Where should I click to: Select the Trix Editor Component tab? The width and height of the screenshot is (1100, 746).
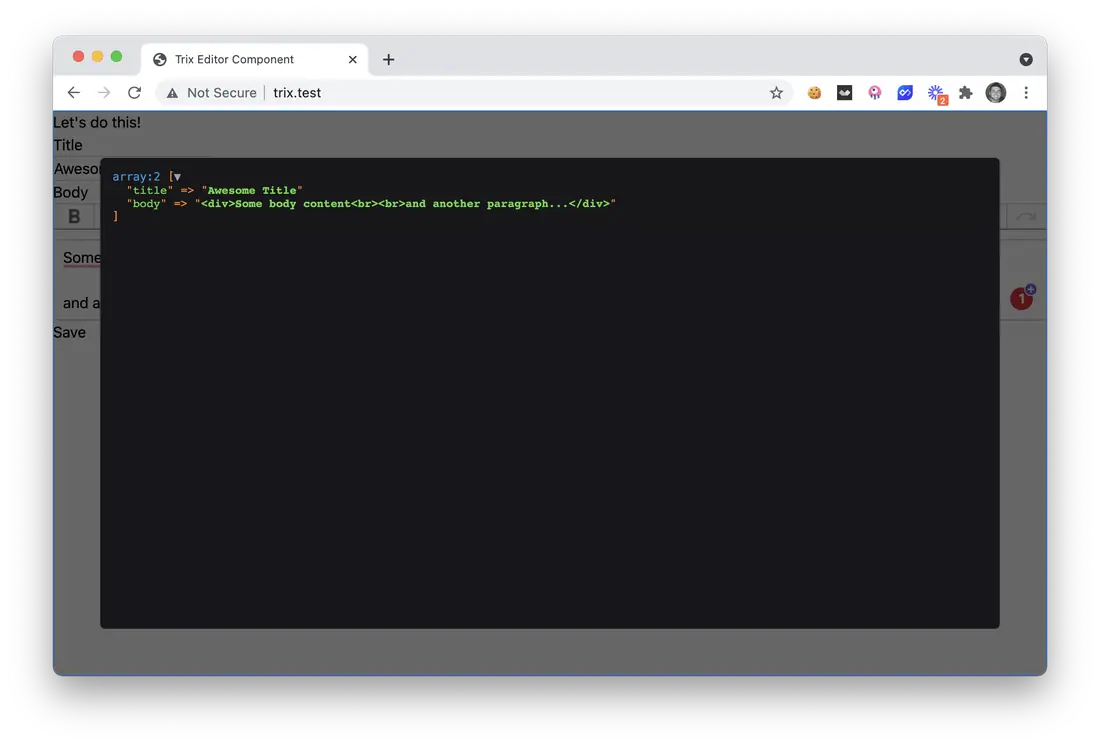(x=254, y=60)
